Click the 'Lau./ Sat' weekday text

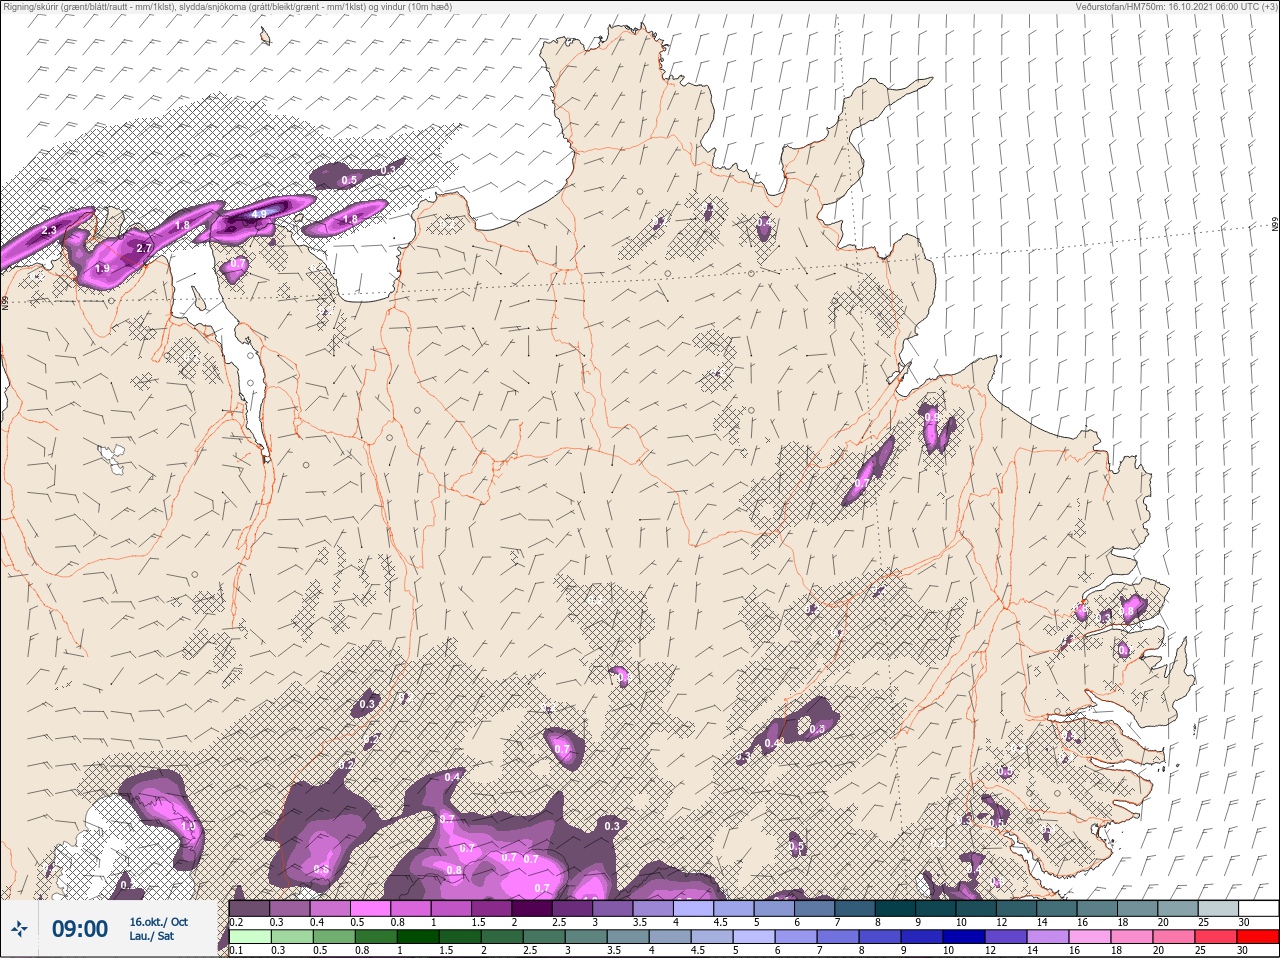[152, 936]
